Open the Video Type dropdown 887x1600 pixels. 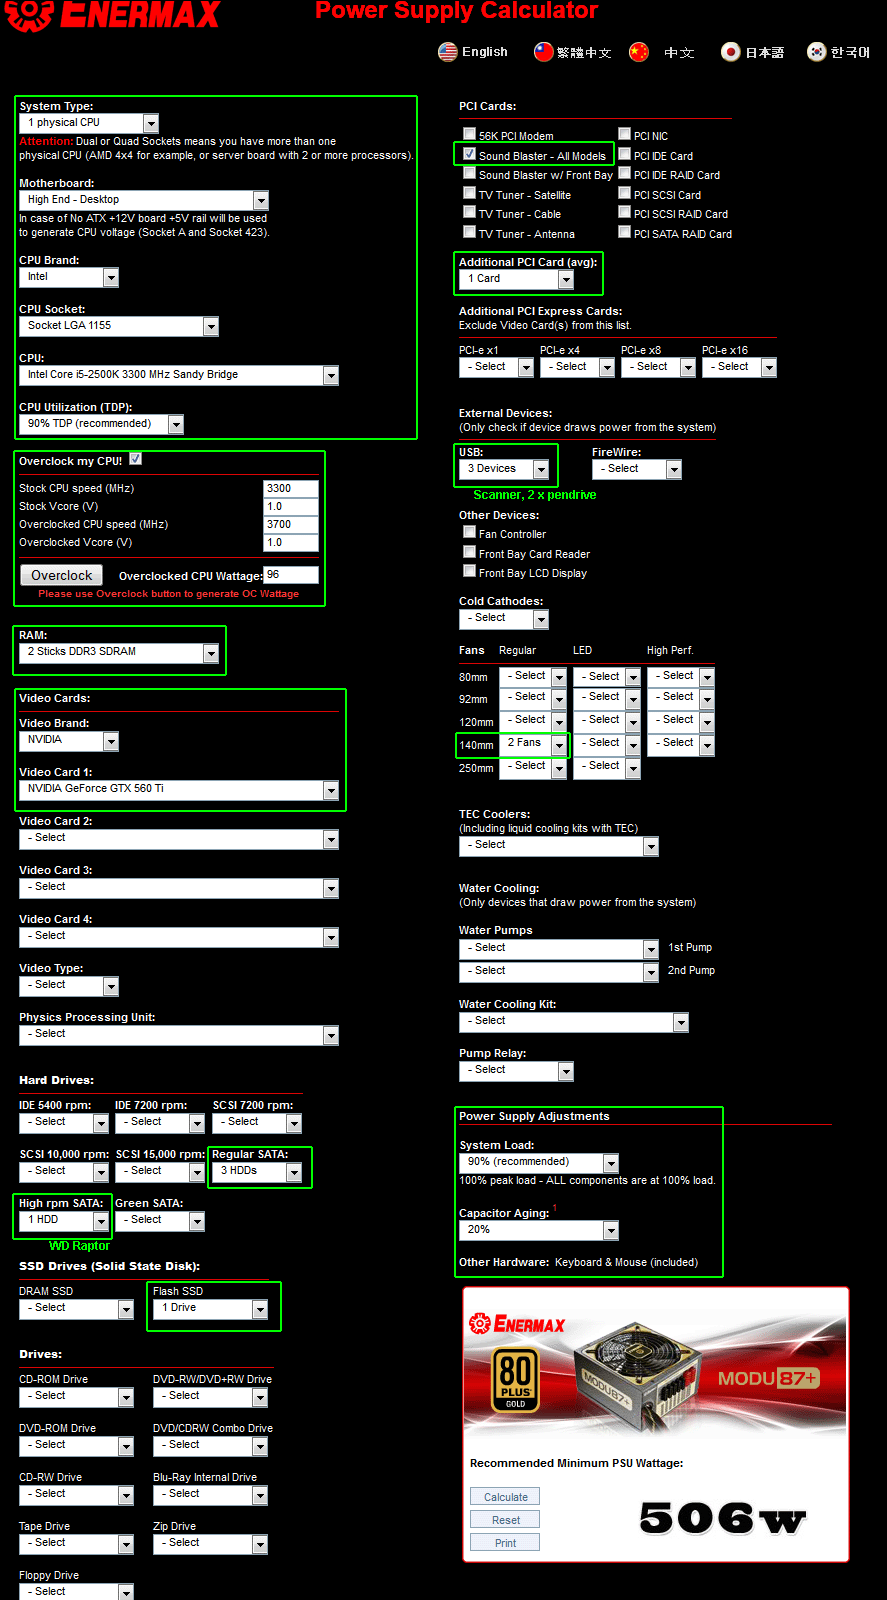click(69, 985)
